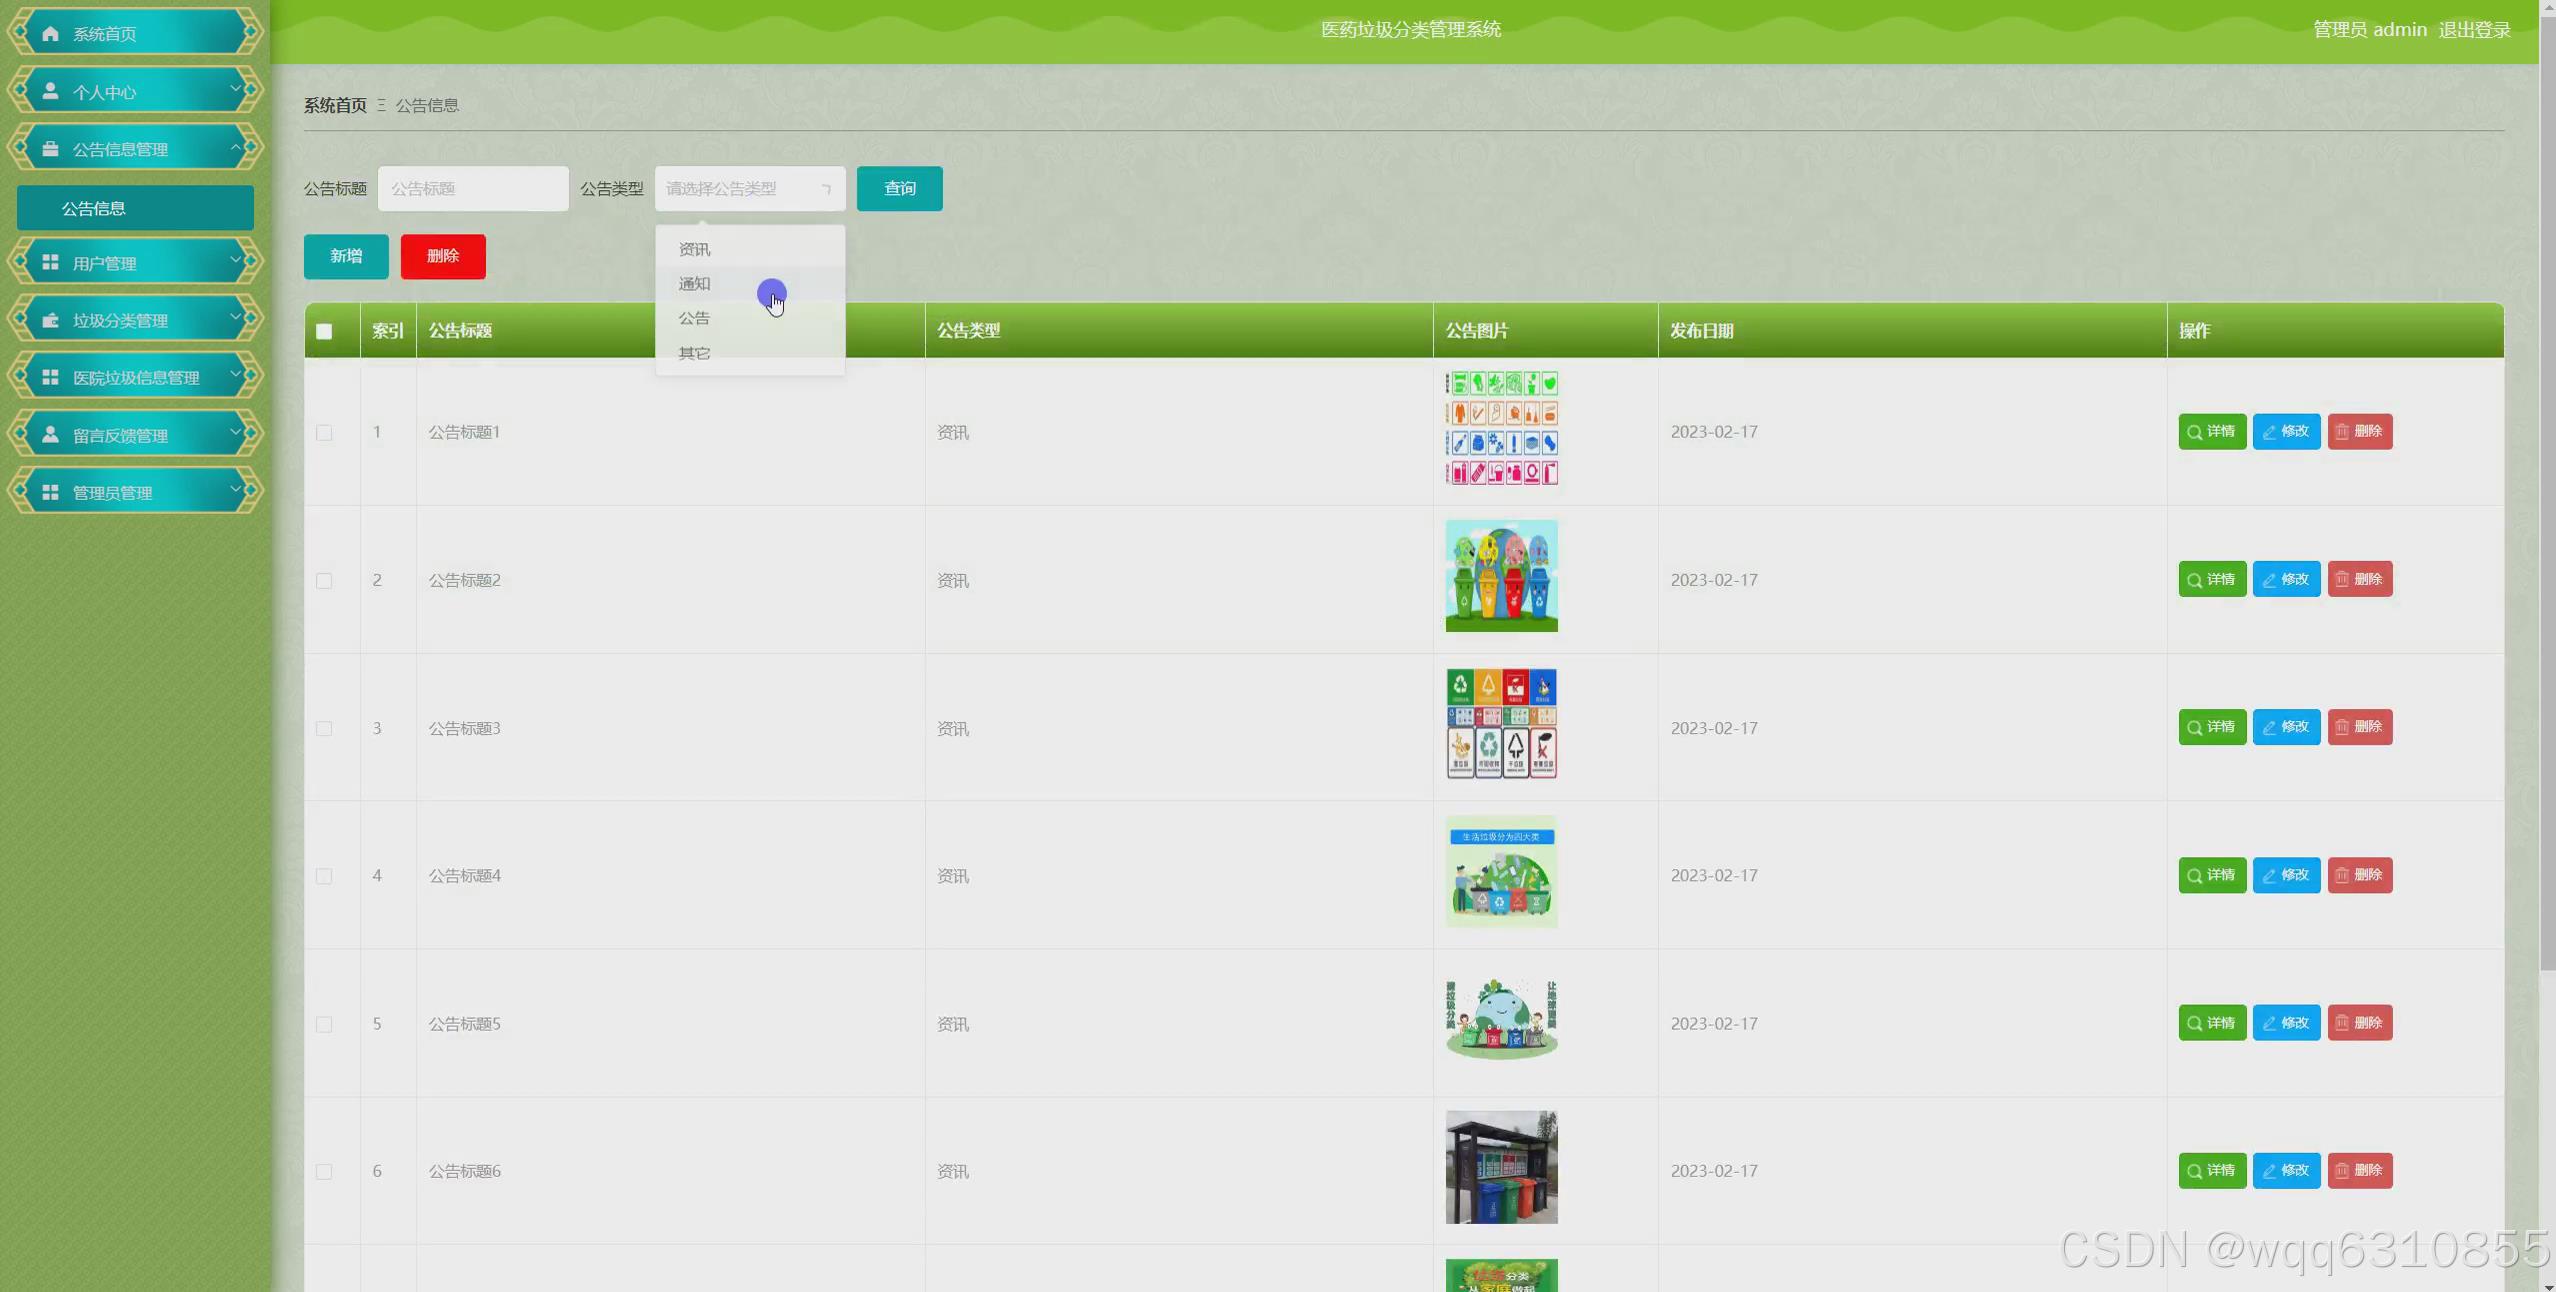This screenshot has width=2556, height=1292.
Task: Go to 系统首页 in the sidebar
Action: pyautogui.click(x=135, y=32)
